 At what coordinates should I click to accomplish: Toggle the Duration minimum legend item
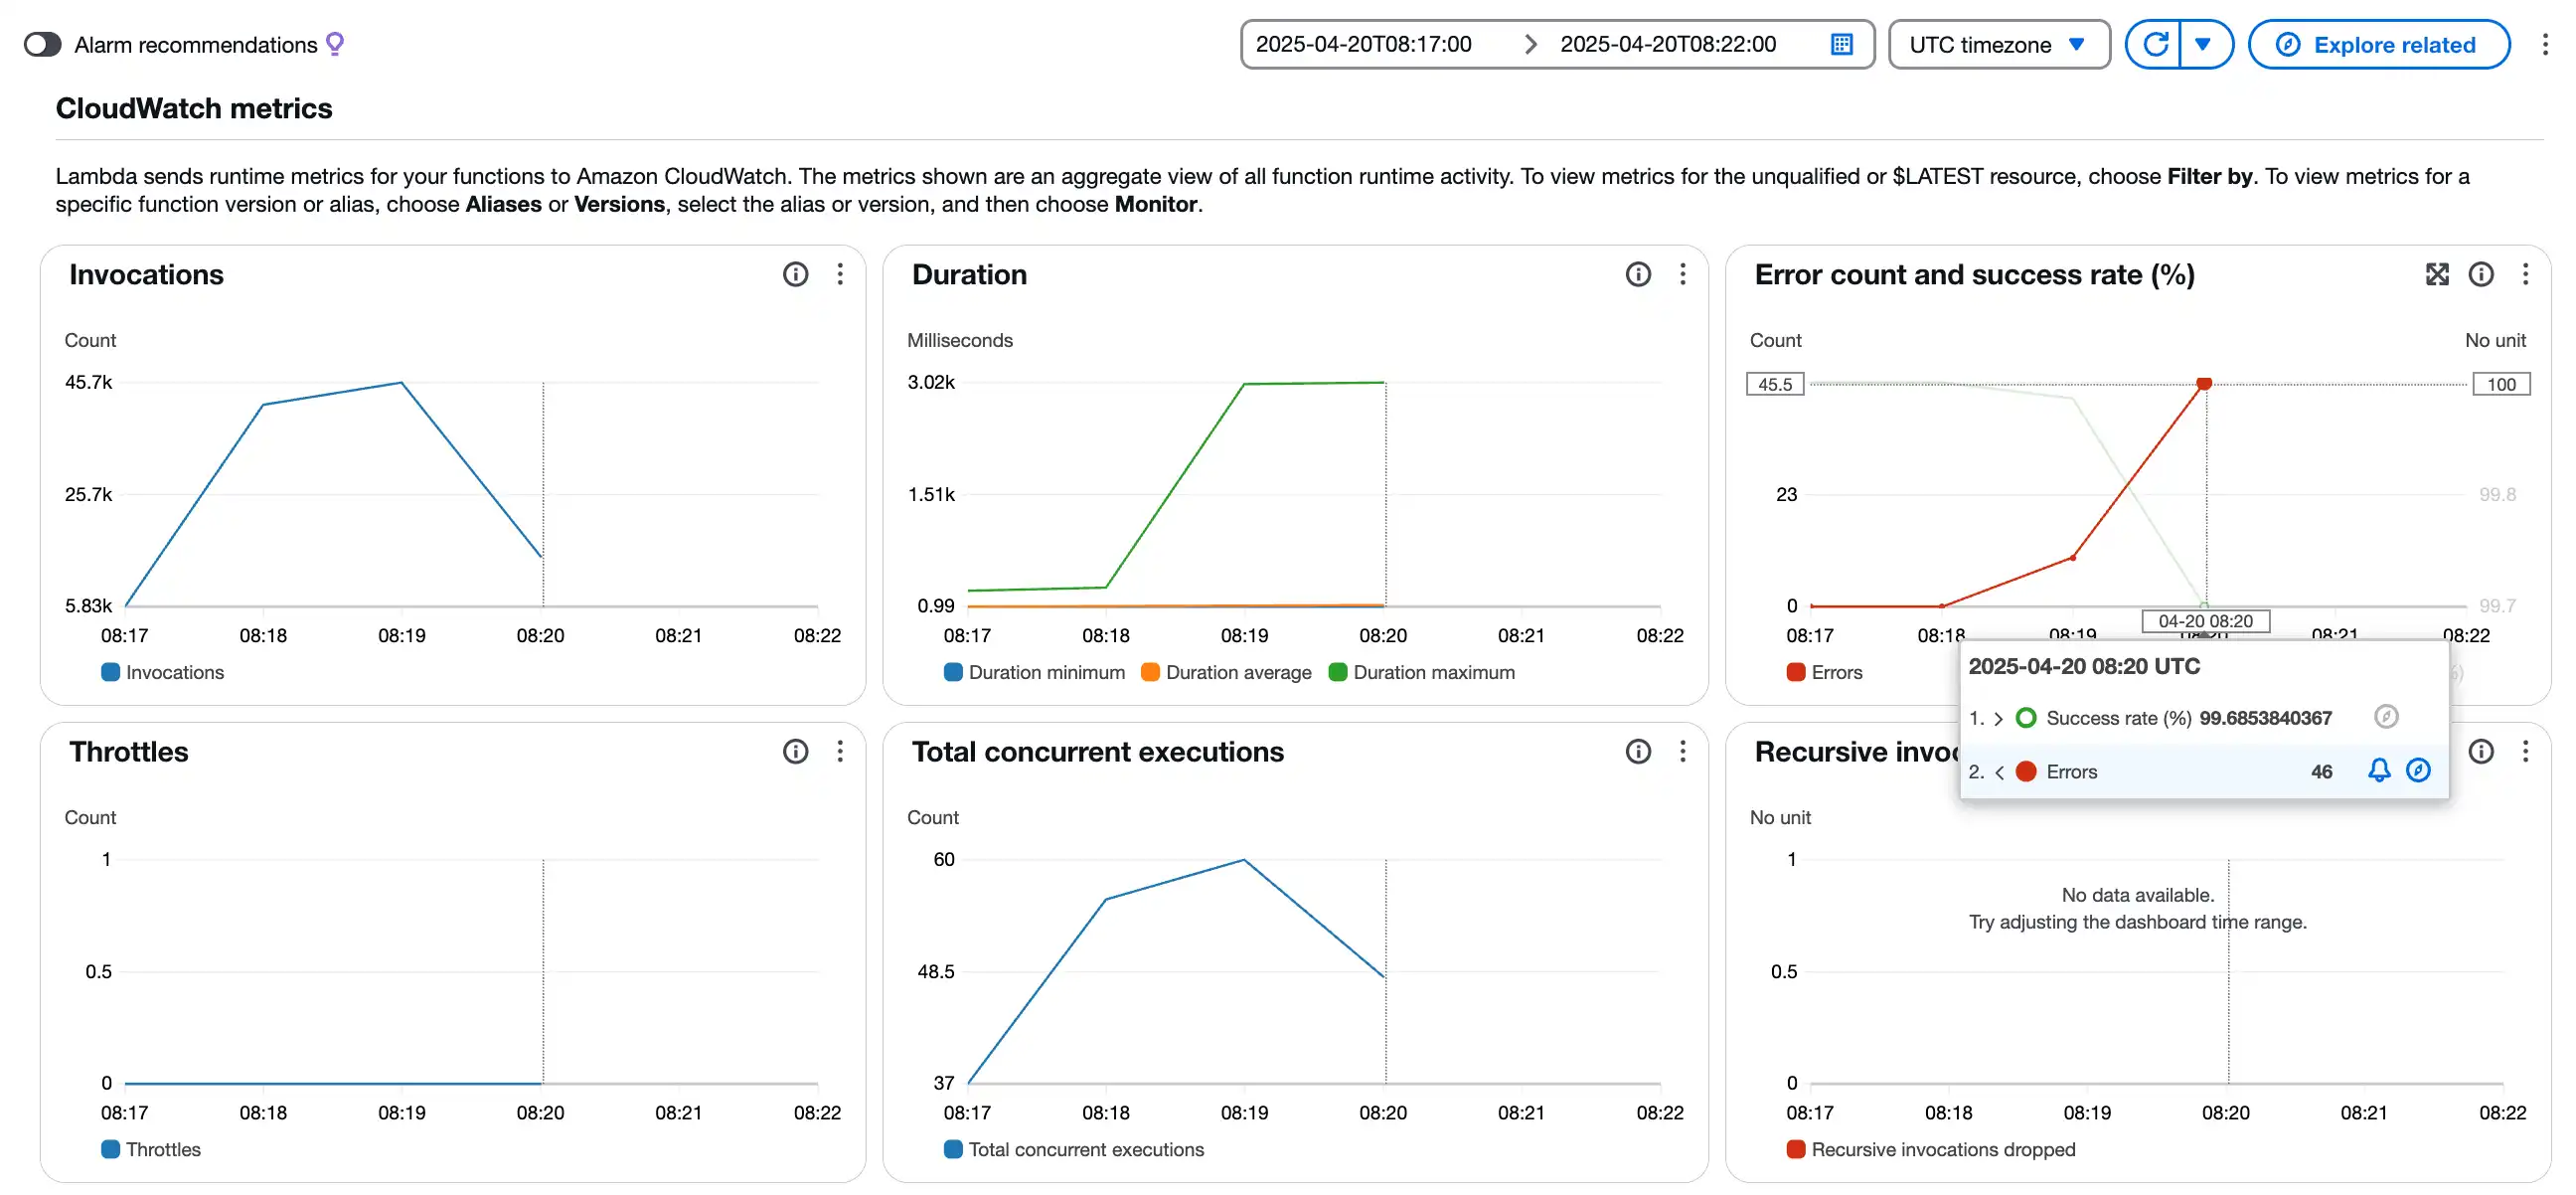pyautogui.click(x=1035, y=673)
